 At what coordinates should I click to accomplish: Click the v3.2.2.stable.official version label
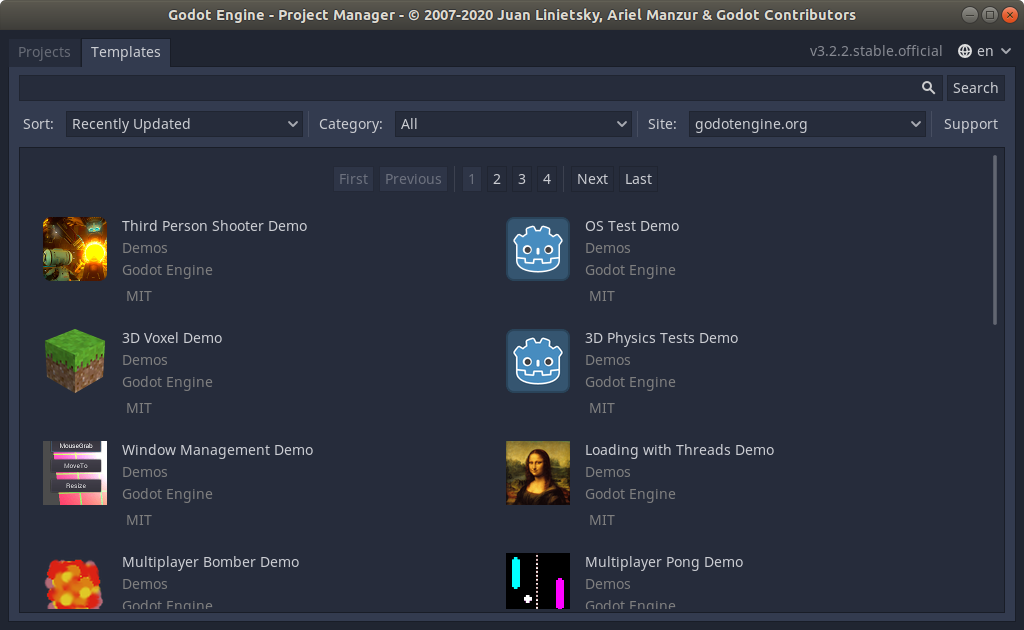(x=876, y=51)
